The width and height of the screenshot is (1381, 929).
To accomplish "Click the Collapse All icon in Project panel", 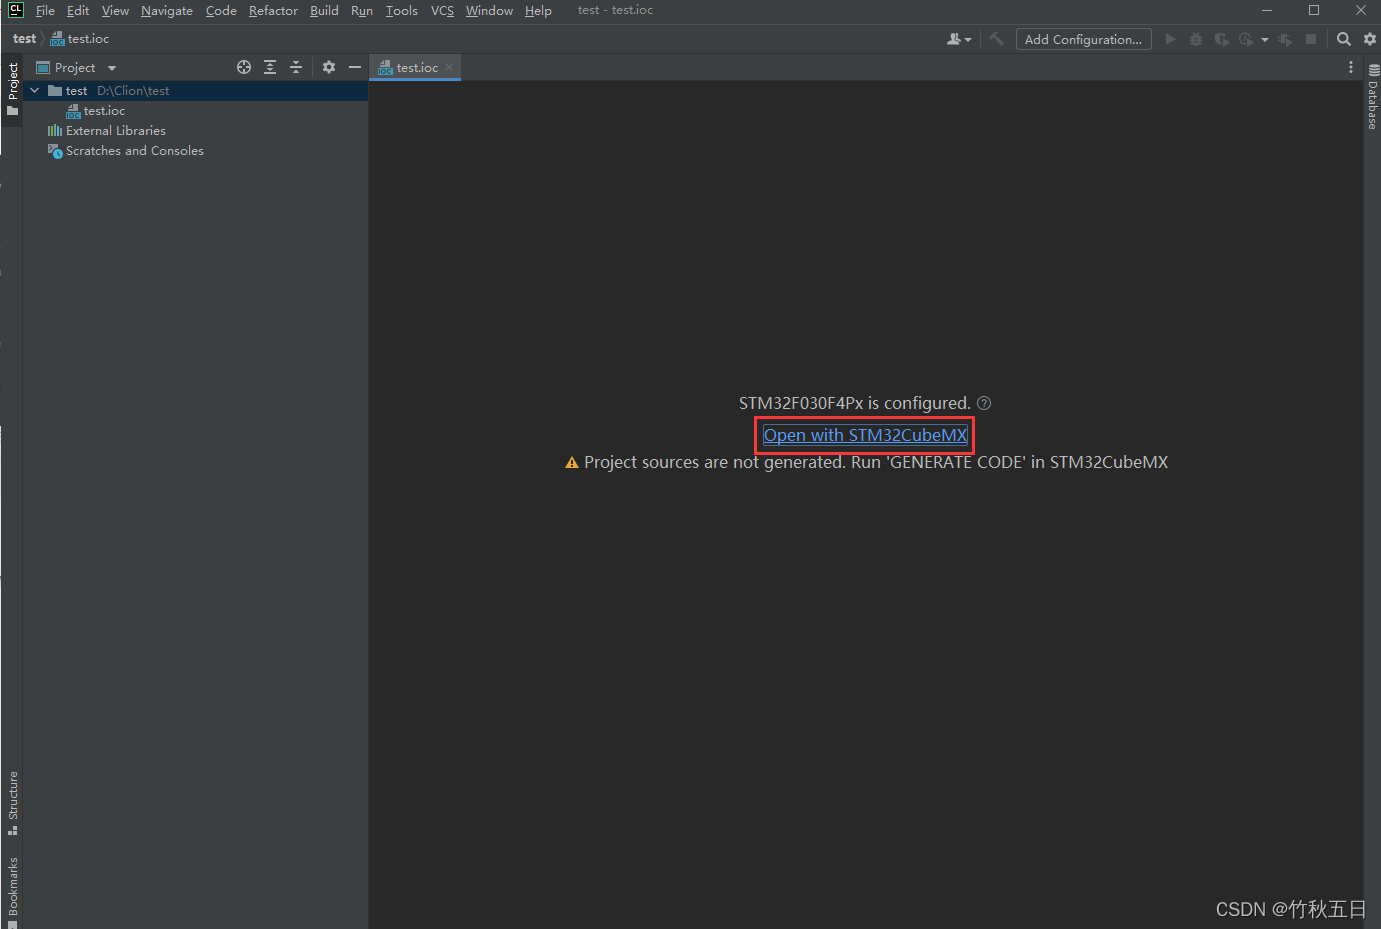I will (296, 67).
